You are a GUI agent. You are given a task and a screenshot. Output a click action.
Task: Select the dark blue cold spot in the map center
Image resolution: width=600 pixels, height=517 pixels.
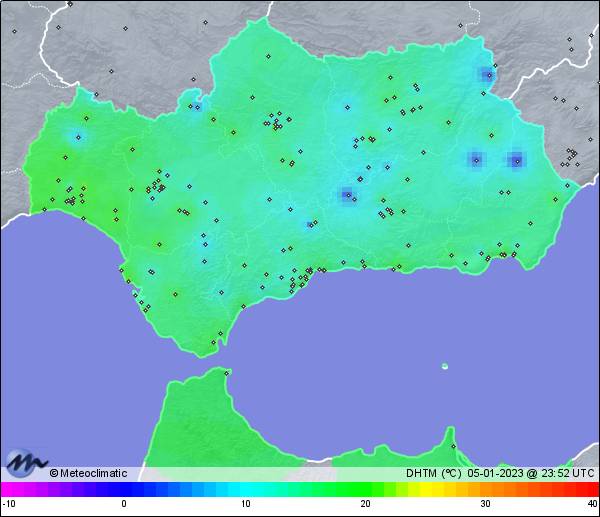click(x=347, y=195)
